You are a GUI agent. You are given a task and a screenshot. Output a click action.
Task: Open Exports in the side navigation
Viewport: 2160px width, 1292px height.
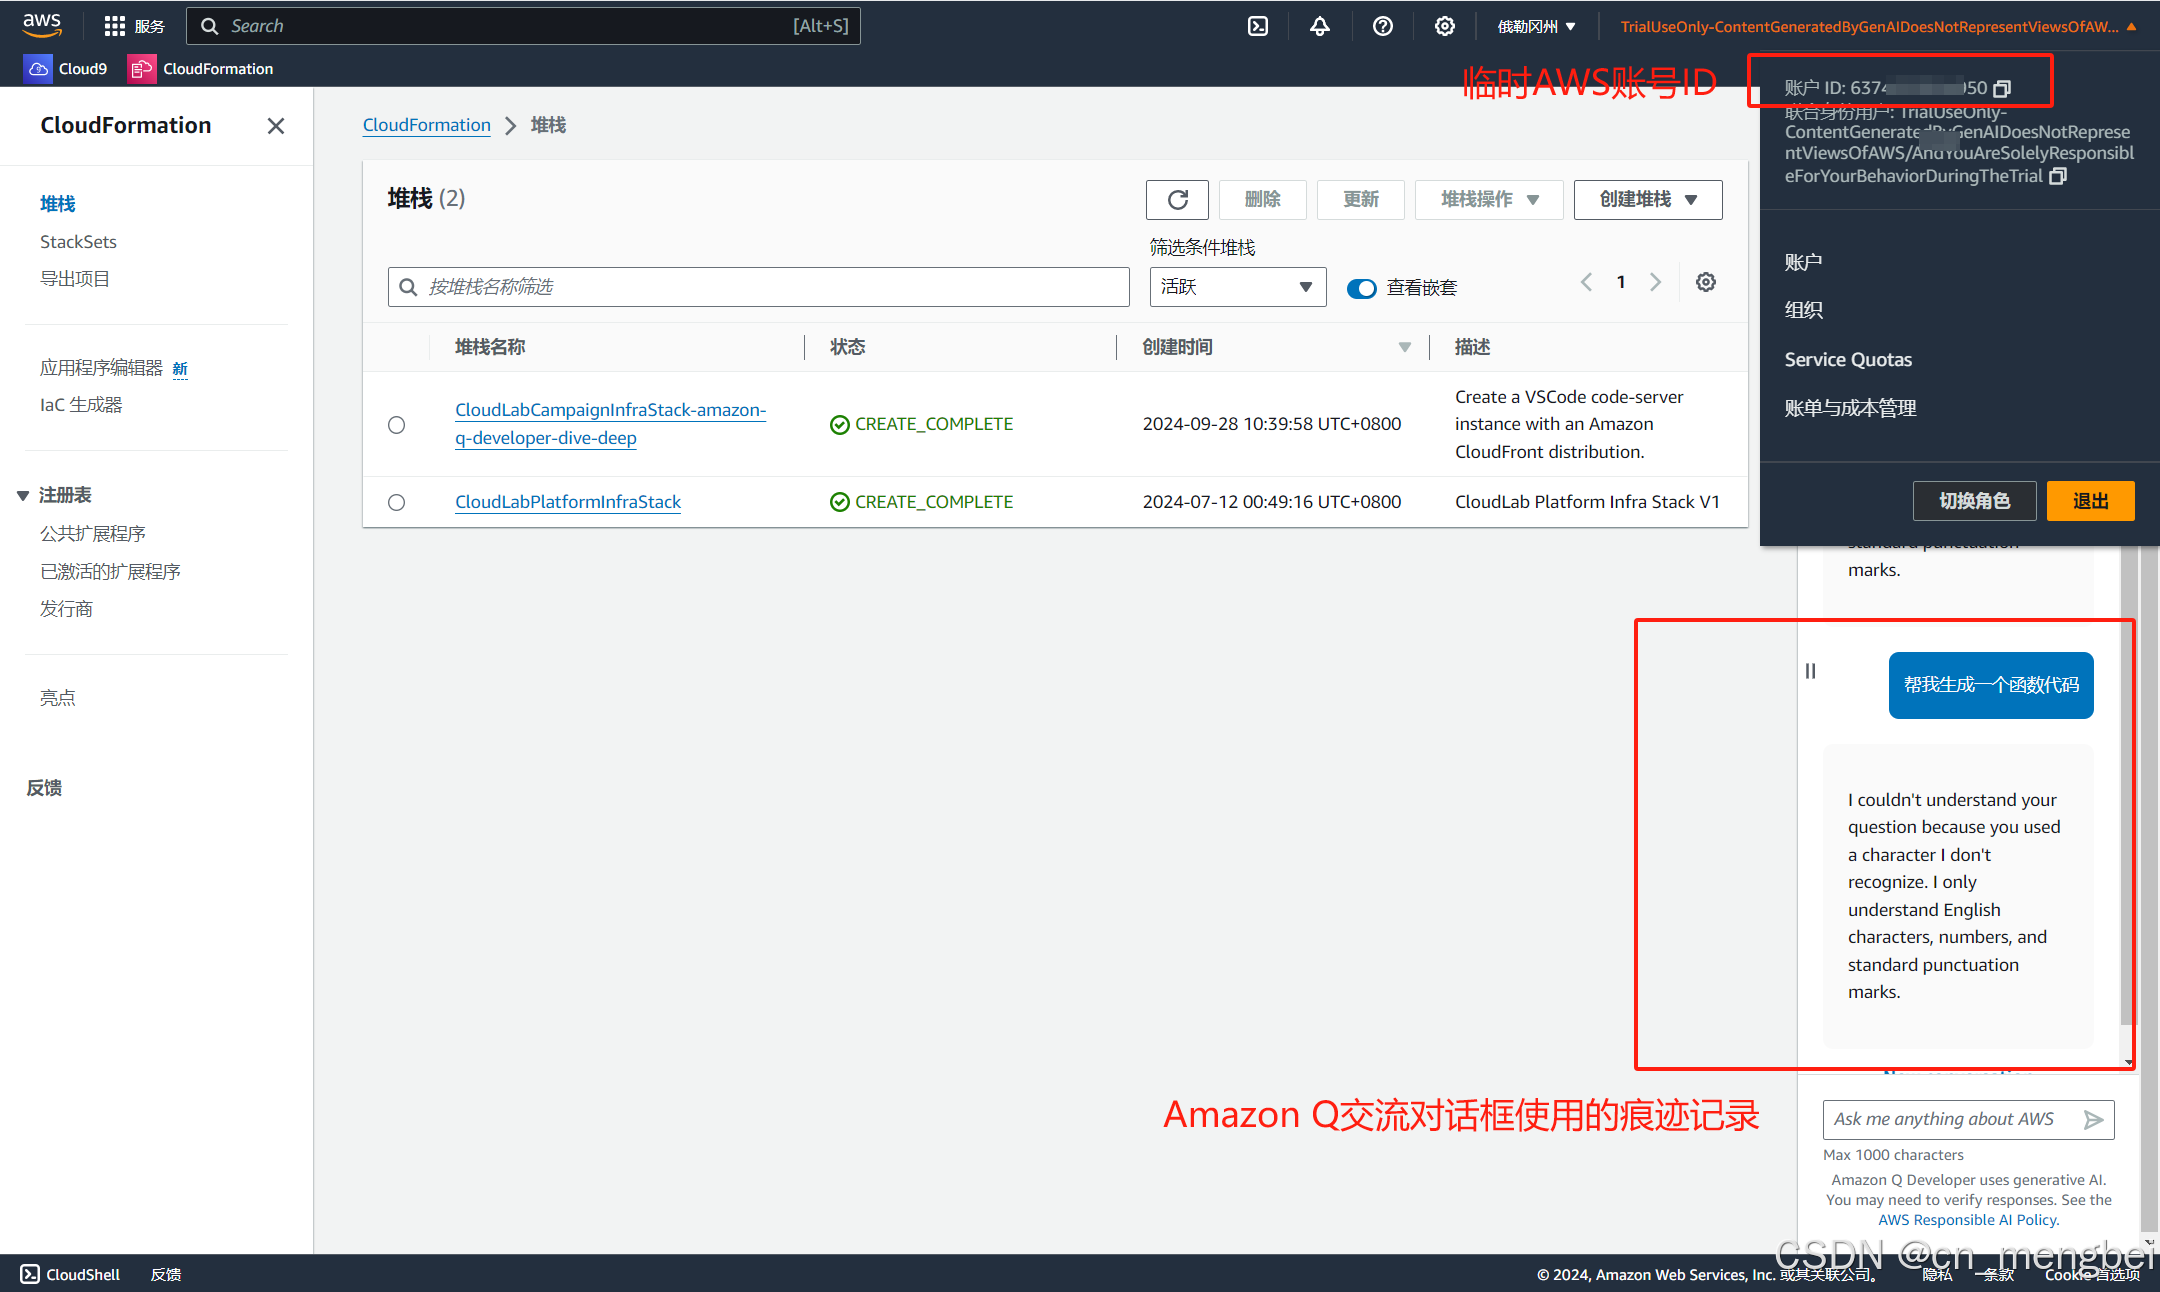coord(75,279)
